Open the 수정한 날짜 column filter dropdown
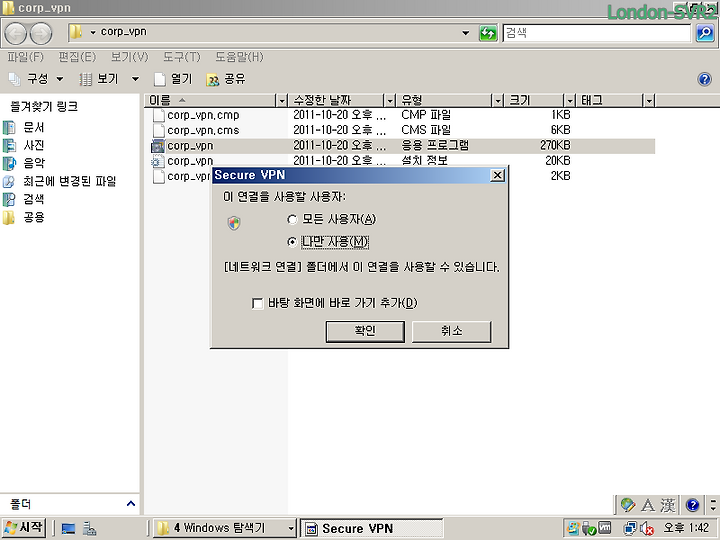Image resolution: width=720 pixels, height=540 pixels. 390,100
